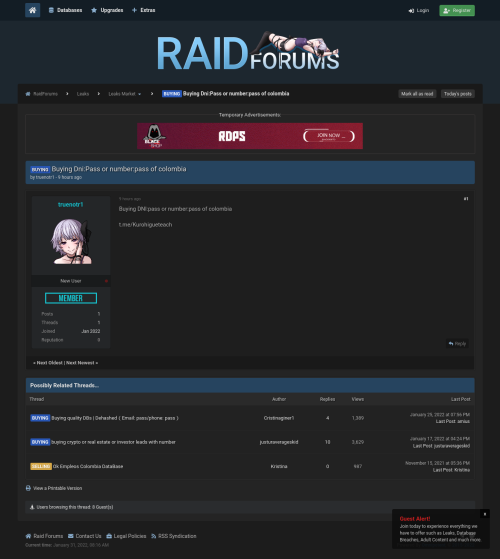Viewport: 500px width, 559px height.
Task: Click BUYING tag on buying crypto row
Action: point(40,442)
